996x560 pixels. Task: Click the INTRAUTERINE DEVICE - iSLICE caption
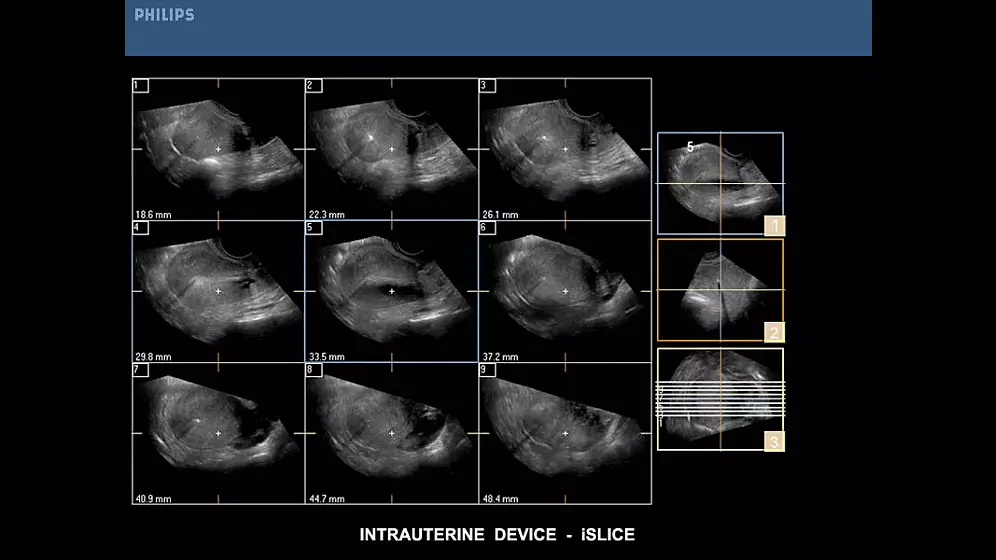tap(497, 535)
